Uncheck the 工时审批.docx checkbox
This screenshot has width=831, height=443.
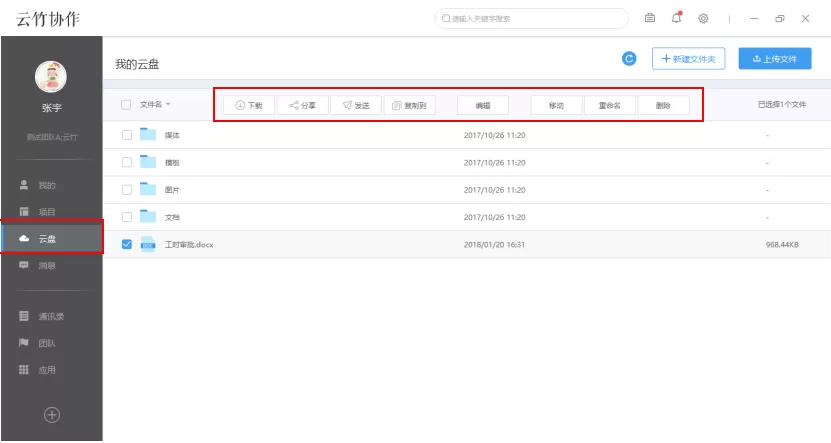tap(127, 244)
